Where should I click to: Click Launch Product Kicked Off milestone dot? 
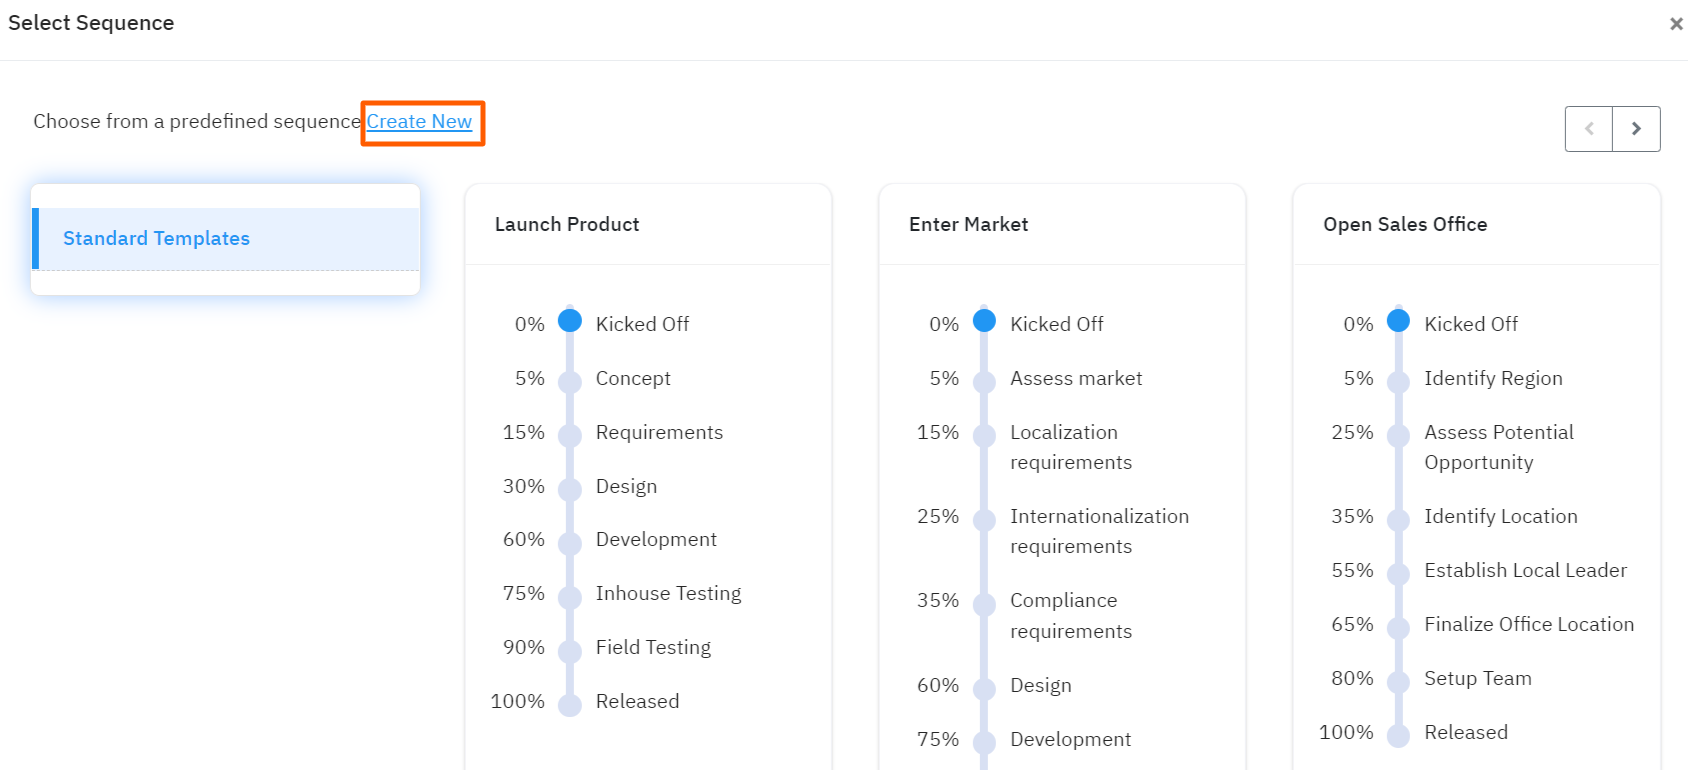570,321
